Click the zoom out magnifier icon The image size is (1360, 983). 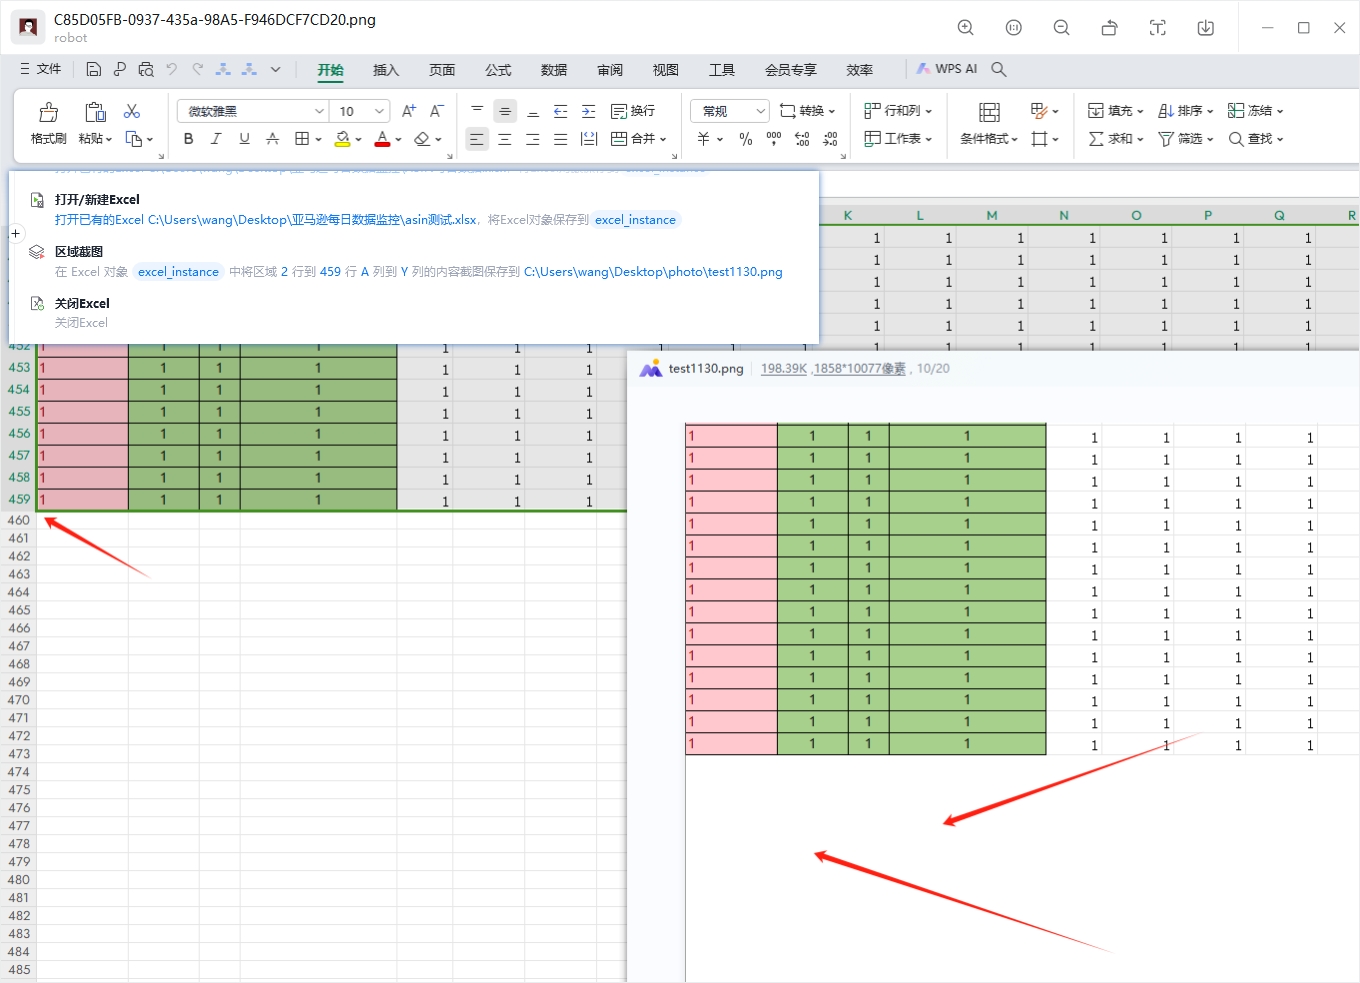(1061, 28)
